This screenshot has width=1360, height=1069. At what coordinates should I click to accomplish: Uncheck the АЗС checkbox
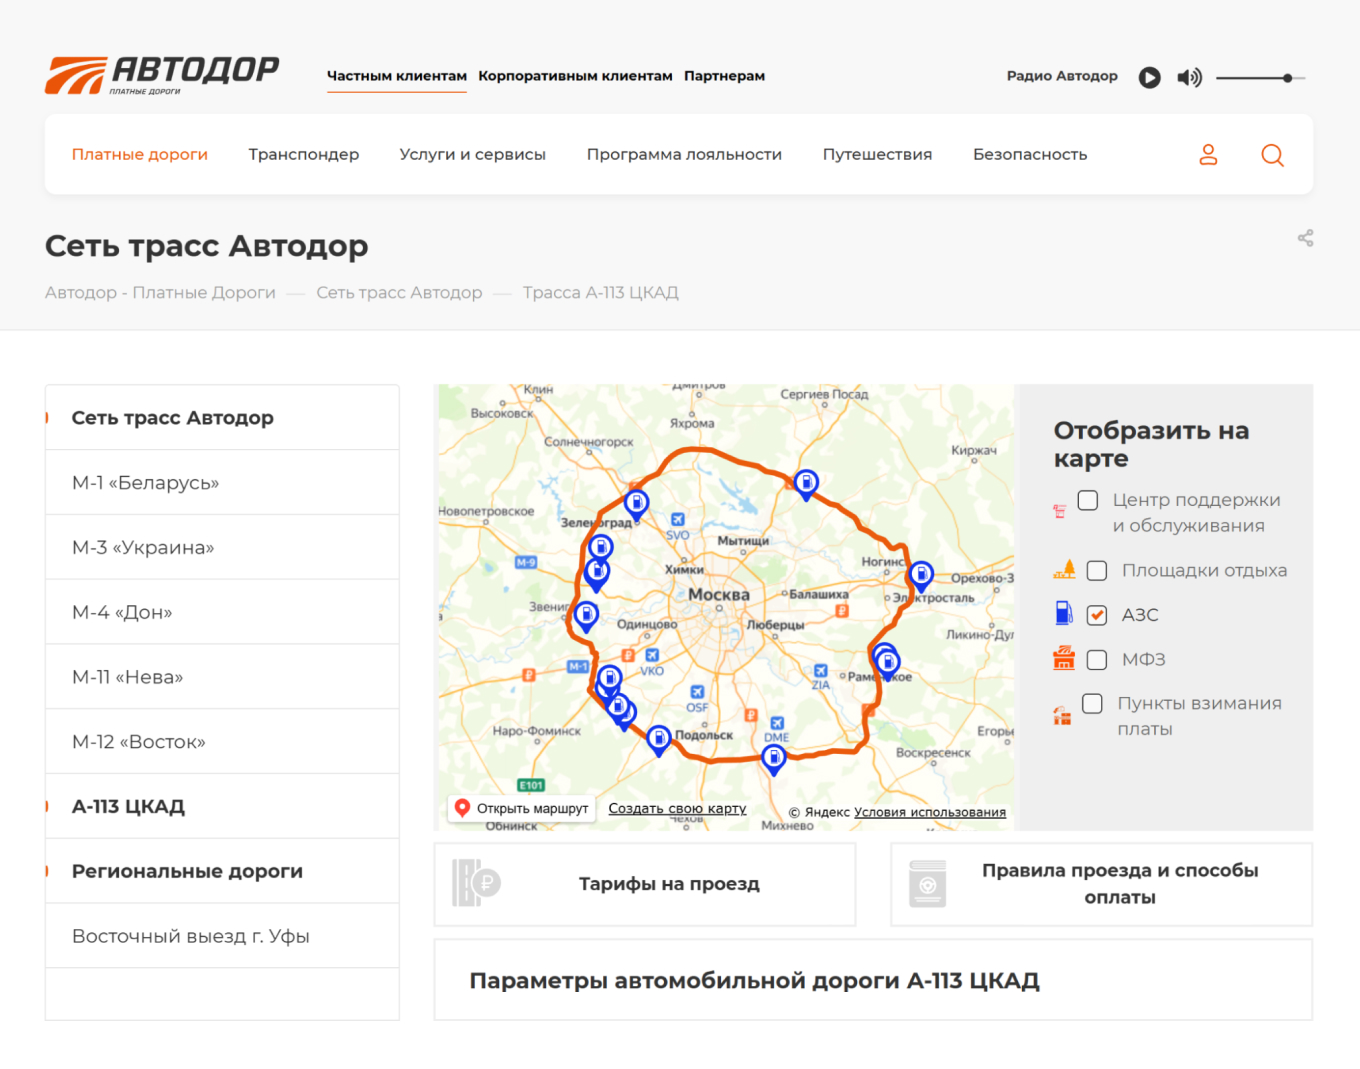[1097, 615]
